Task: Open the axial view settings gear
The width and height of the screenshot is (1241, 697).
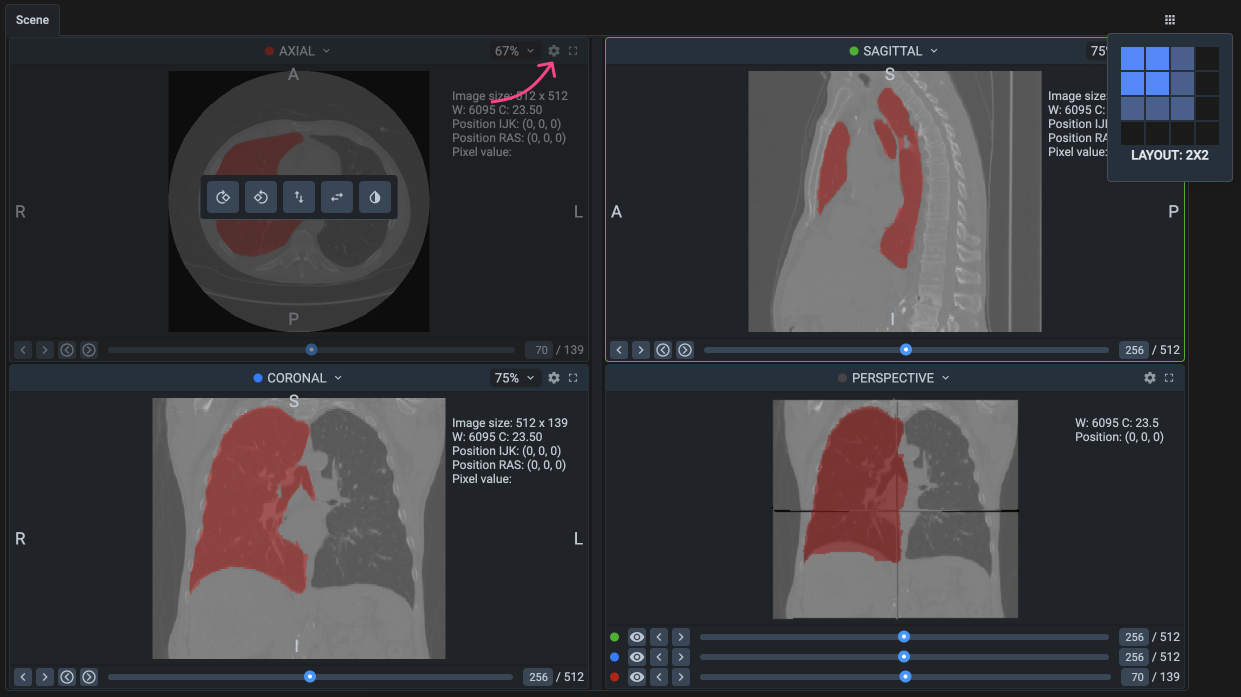Action: tap(554, 51)
